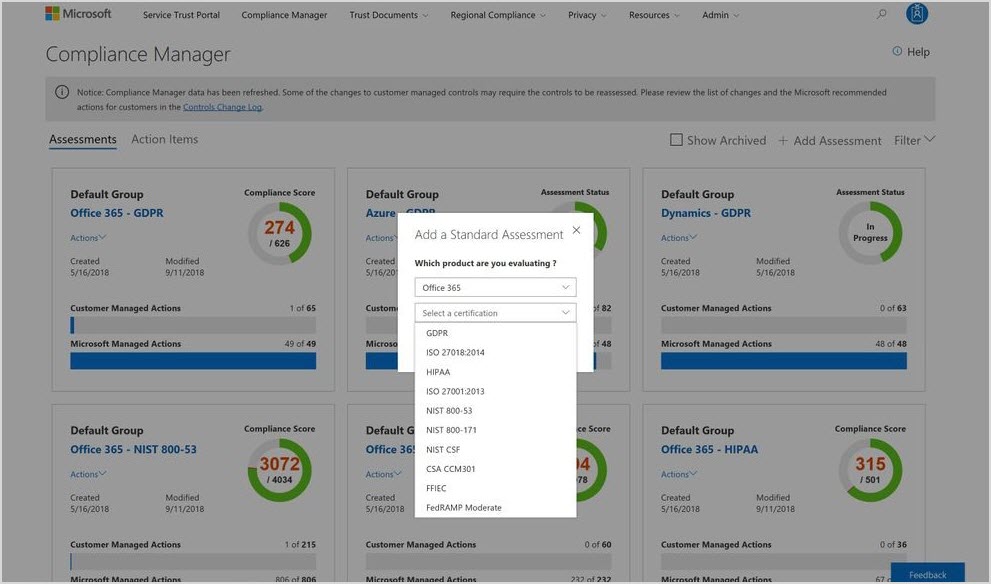This screenshot has width=991, height=584.
Task: Open the Actions menu for Office 365 - GDPR
Action: pyautogui.click(x=85, y=237)
